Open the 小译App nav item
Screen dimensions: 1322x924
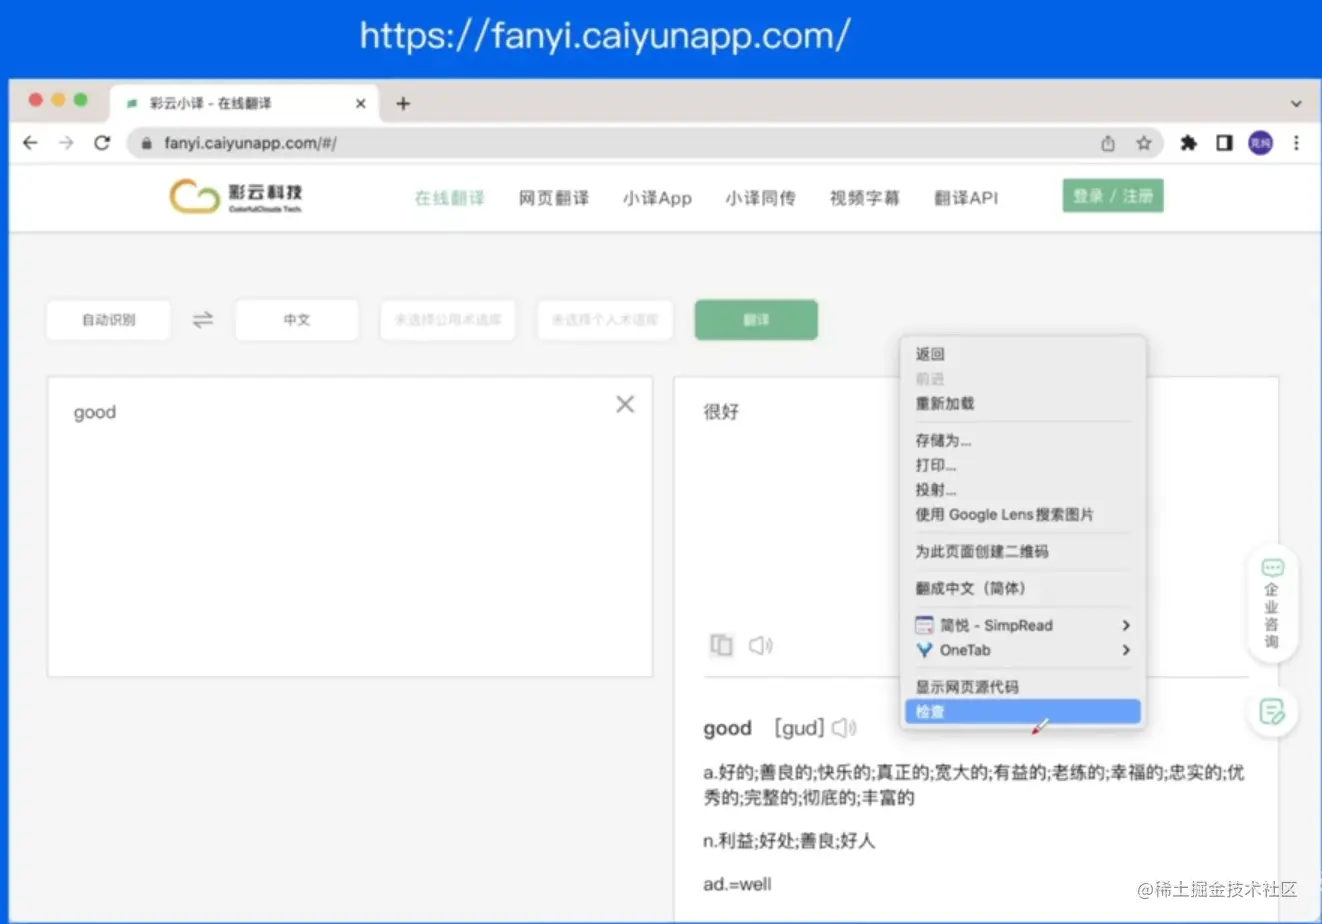tap(657, 198)
